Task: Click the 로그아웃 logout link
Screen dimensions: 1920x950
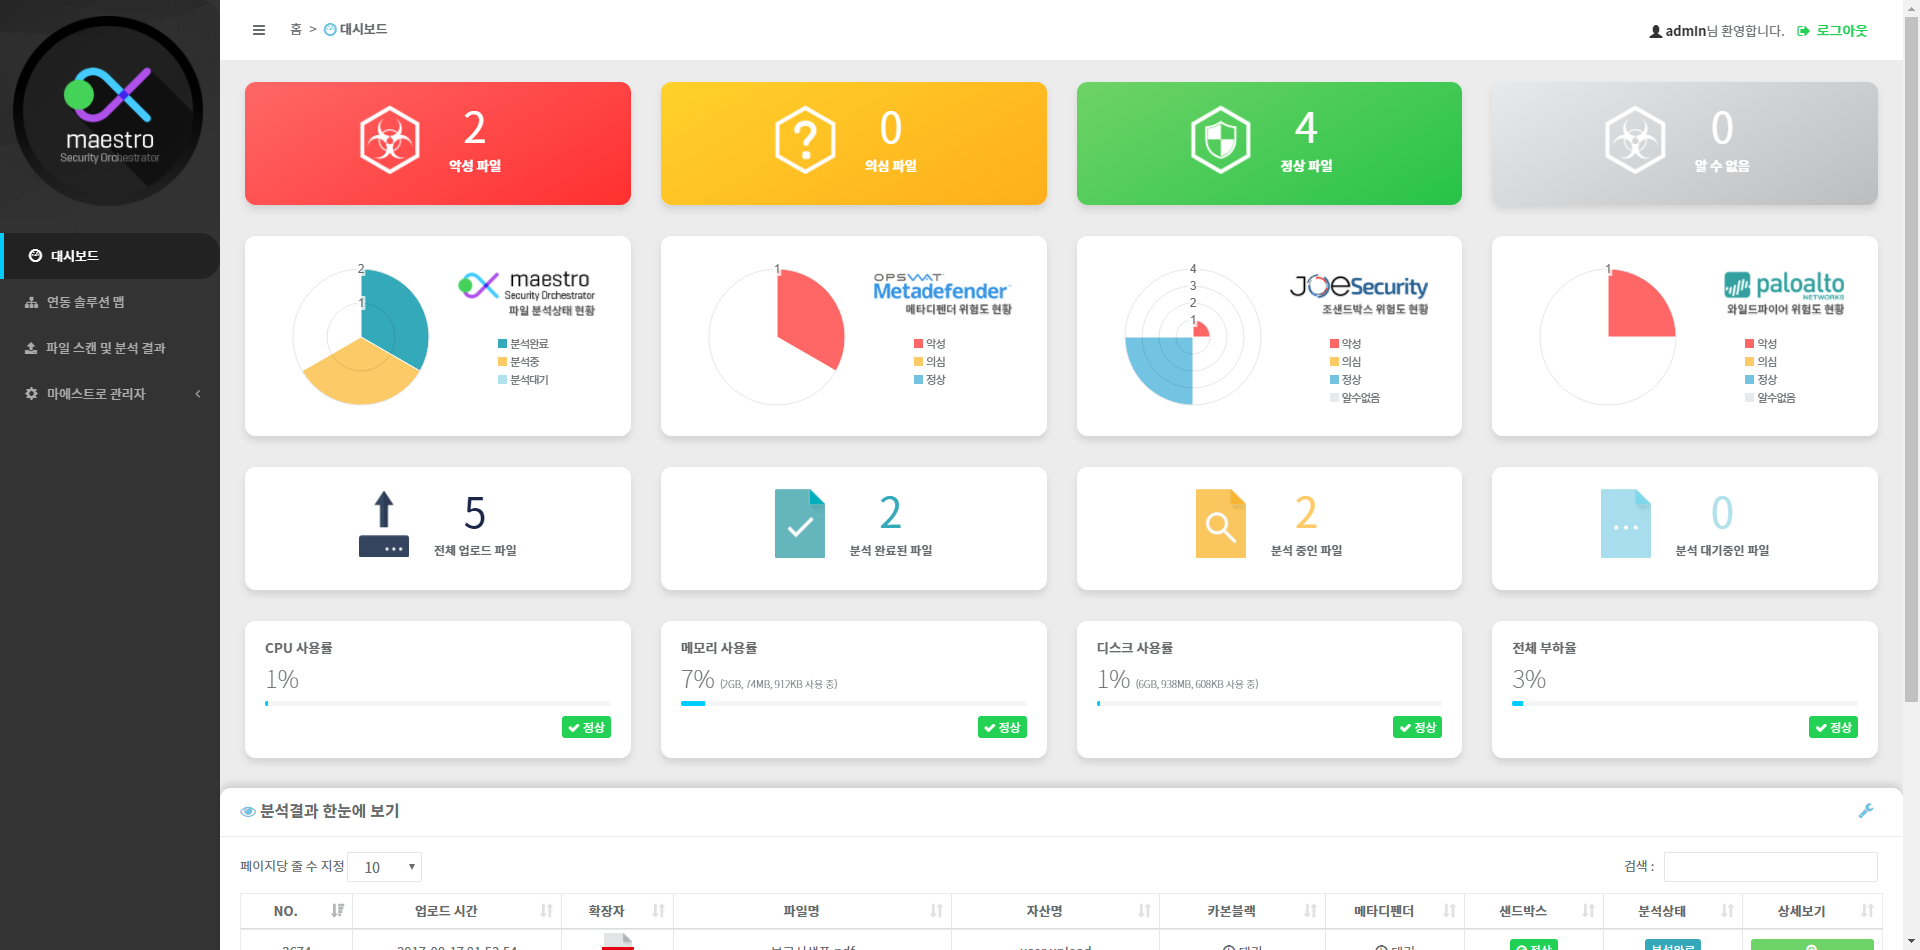Action: [1841, 31]
